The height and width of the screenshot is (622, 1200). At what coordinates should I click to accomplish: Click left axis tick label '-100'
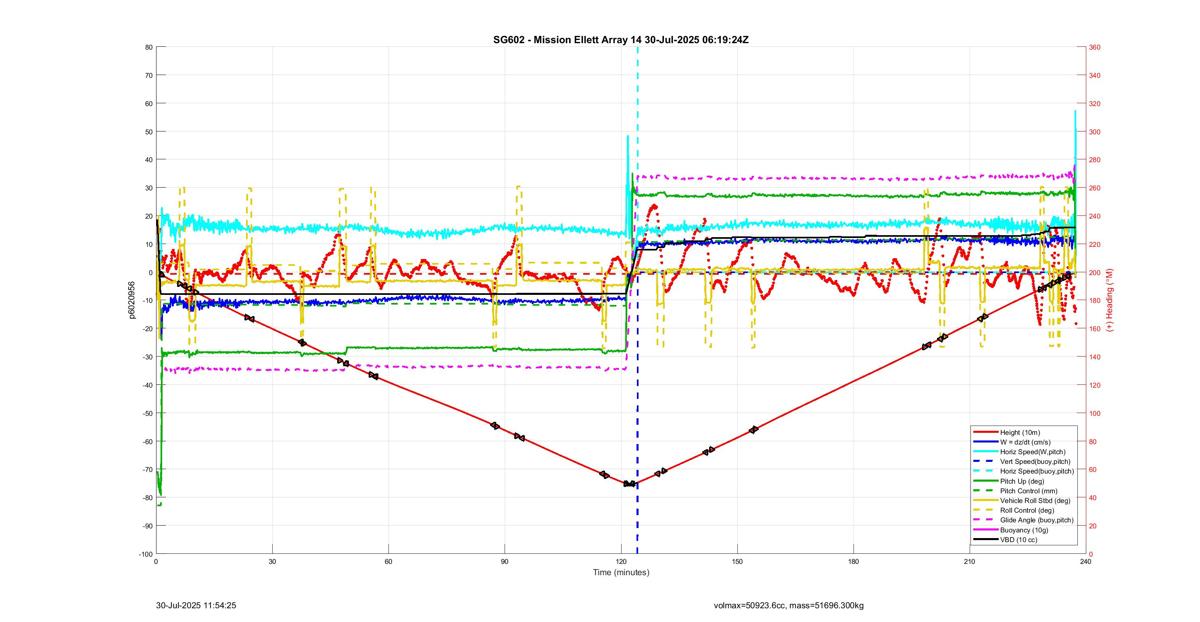pyautogui.click(x=144, y=553)
